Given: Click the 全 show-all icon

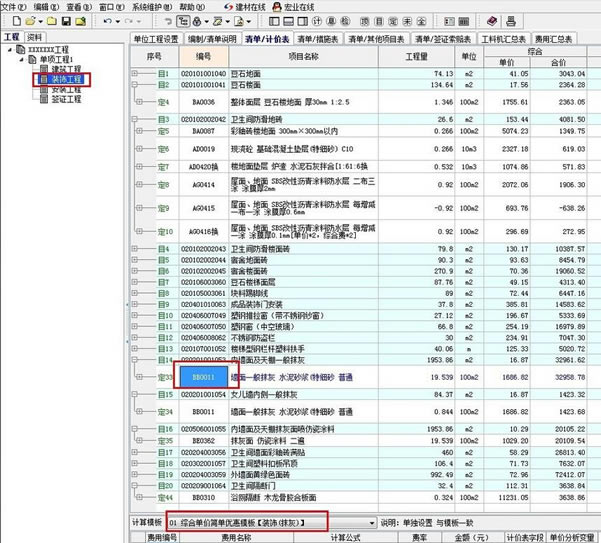Looking at the screenshot, I should click(x=421, y=21).
